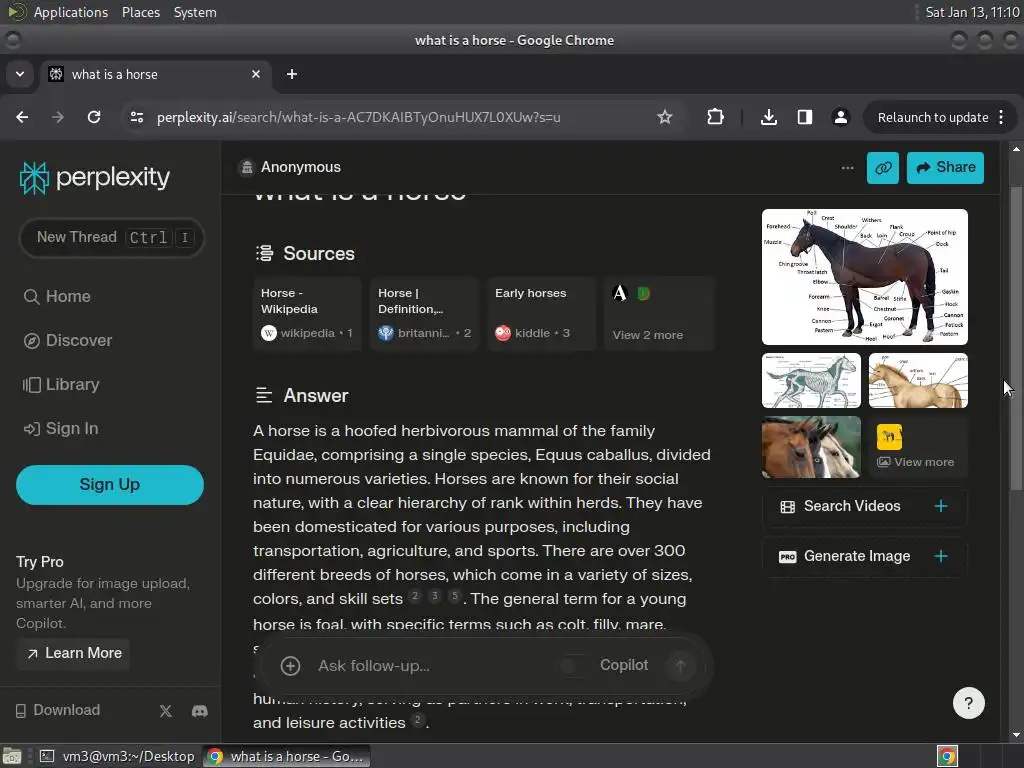Close the 'what is a horse' tab
This screenshot has width=1024, height=768.
pos(256,74)
